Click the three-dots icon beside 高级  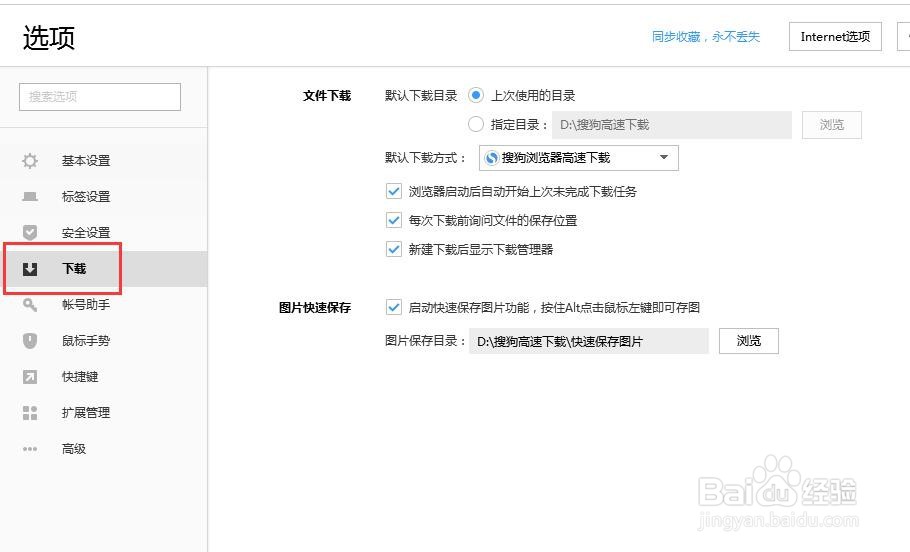(x=30, y=449)
